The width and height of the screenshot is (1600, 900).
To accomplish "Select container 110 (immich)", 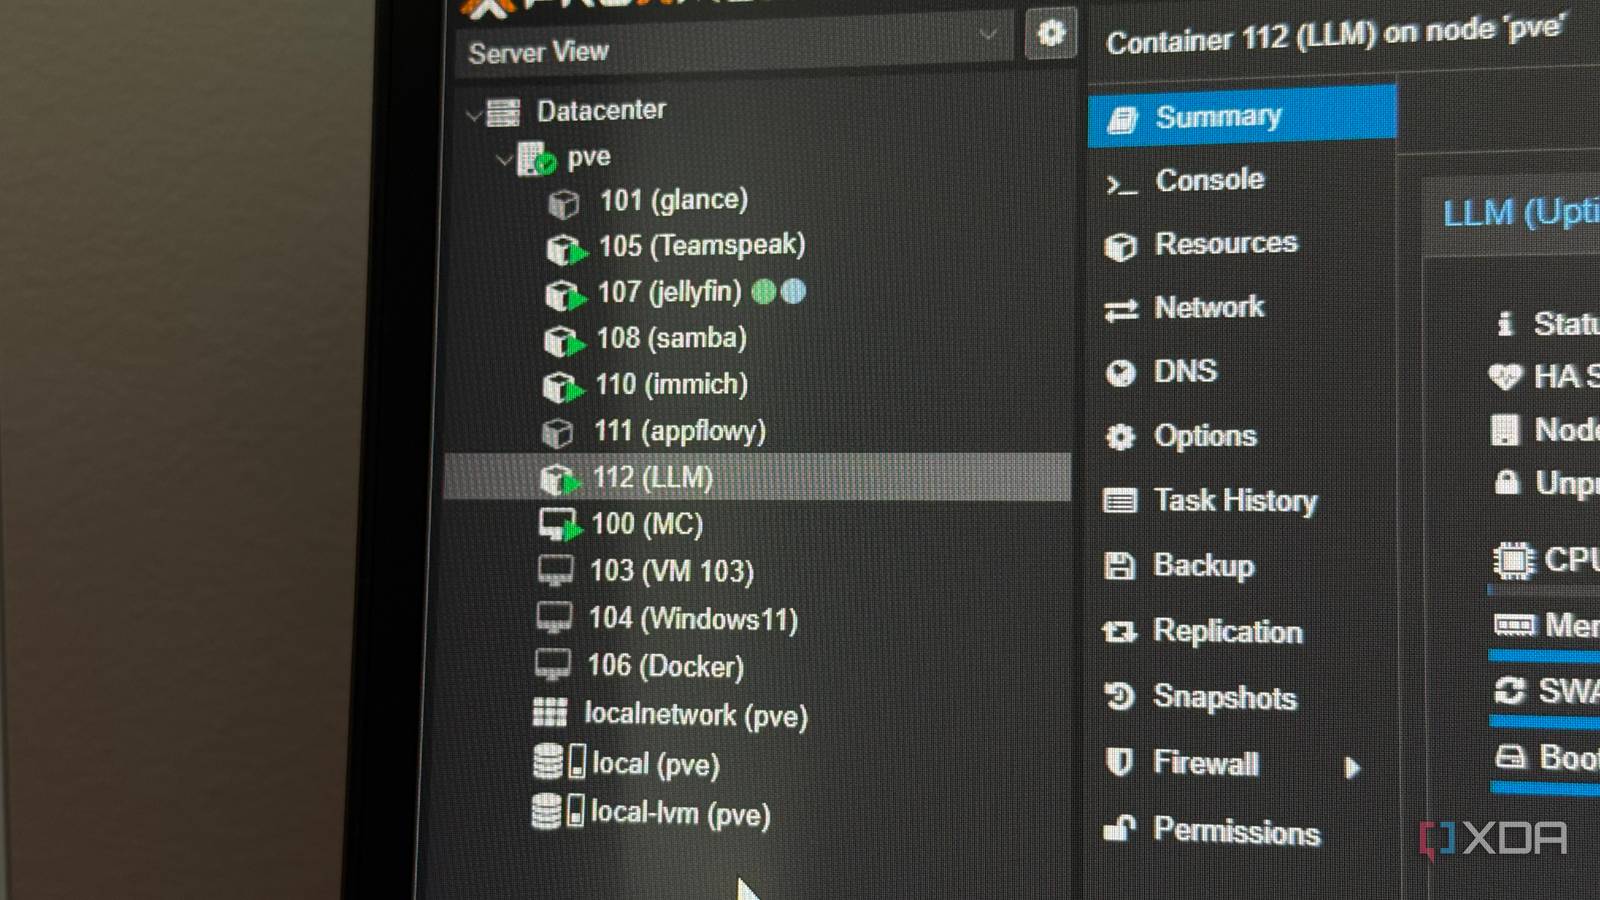I will [671, 385].
